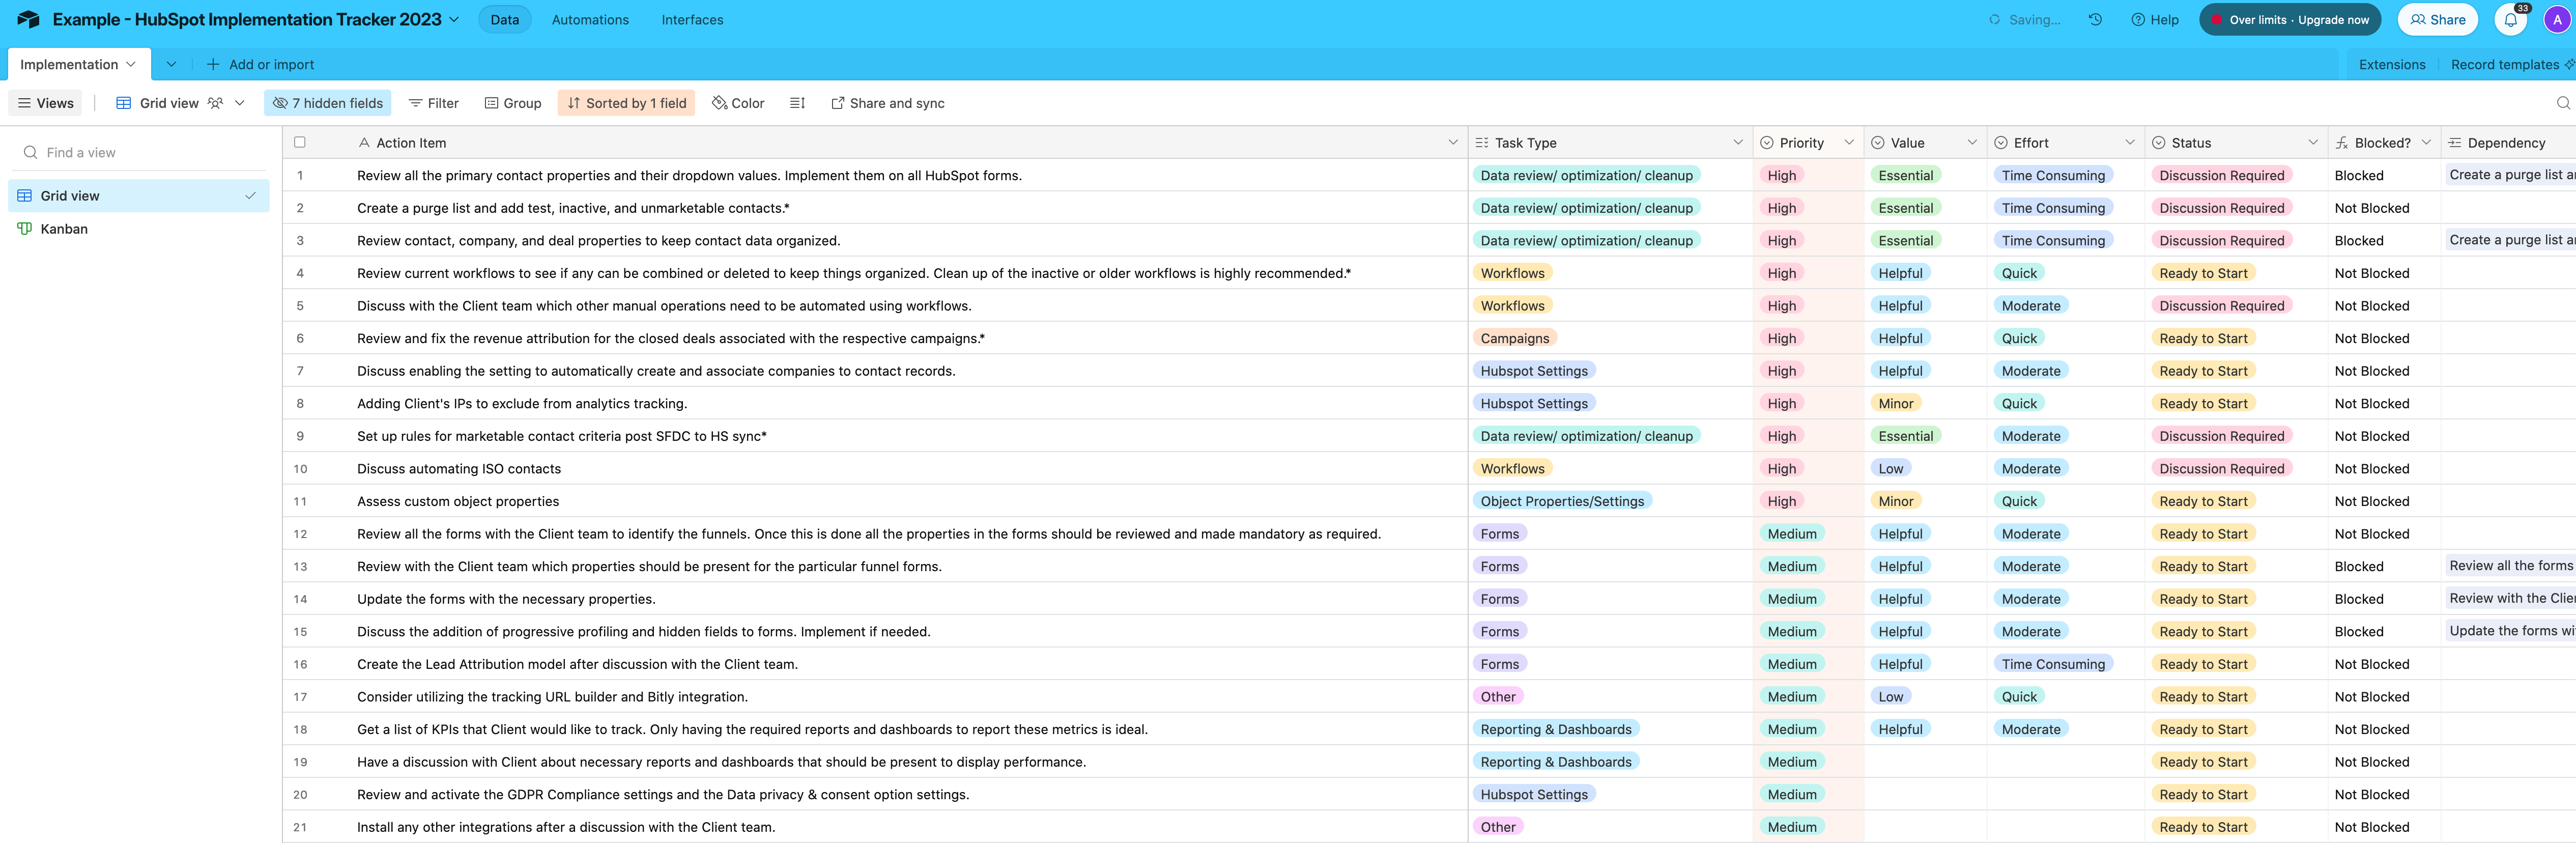Click the plus icon for Add or import
2576x843 pixels.
[212, 65]
